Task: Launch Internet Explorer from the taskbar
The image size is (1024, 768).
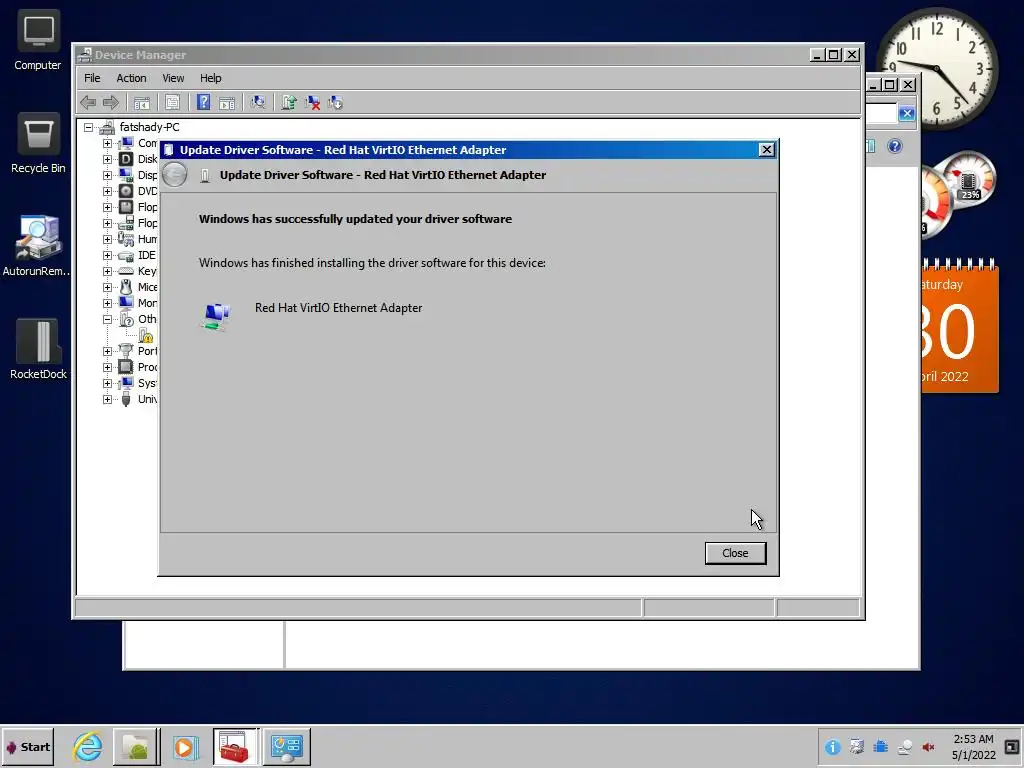Action: (x=88, y=746)
